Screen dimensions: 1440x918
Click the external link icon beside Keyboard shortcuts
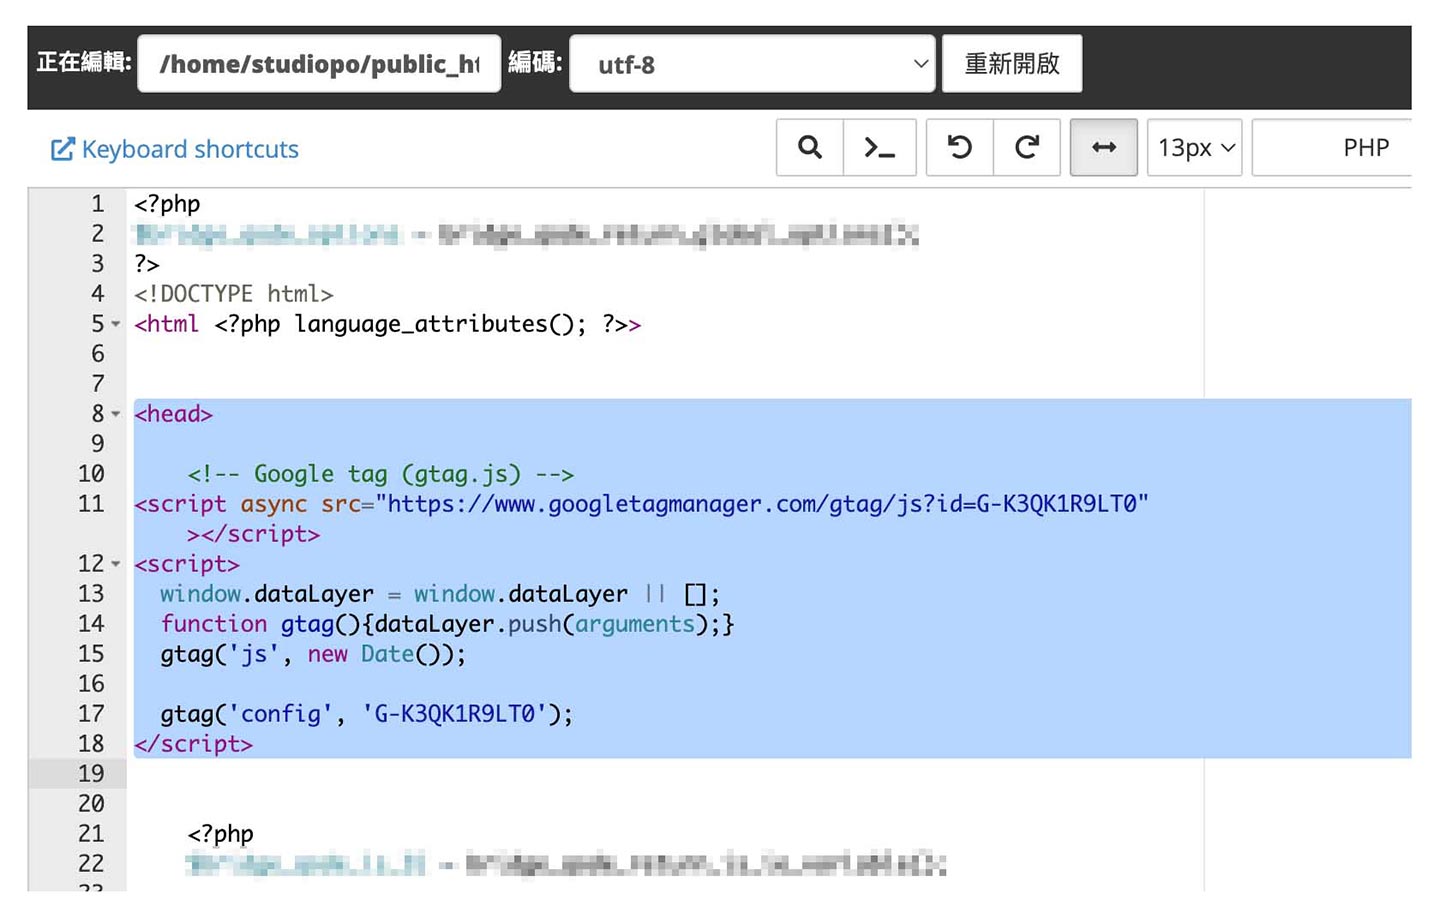[x=62, y=149]
